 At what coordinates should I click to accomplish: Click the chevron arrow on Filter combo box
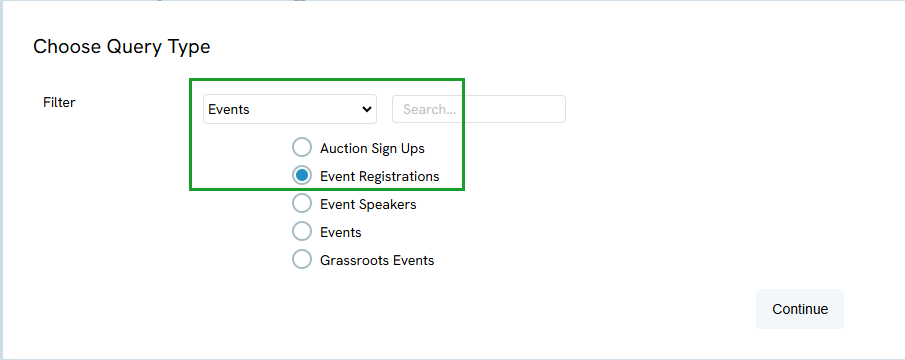(x=367, y=109)
